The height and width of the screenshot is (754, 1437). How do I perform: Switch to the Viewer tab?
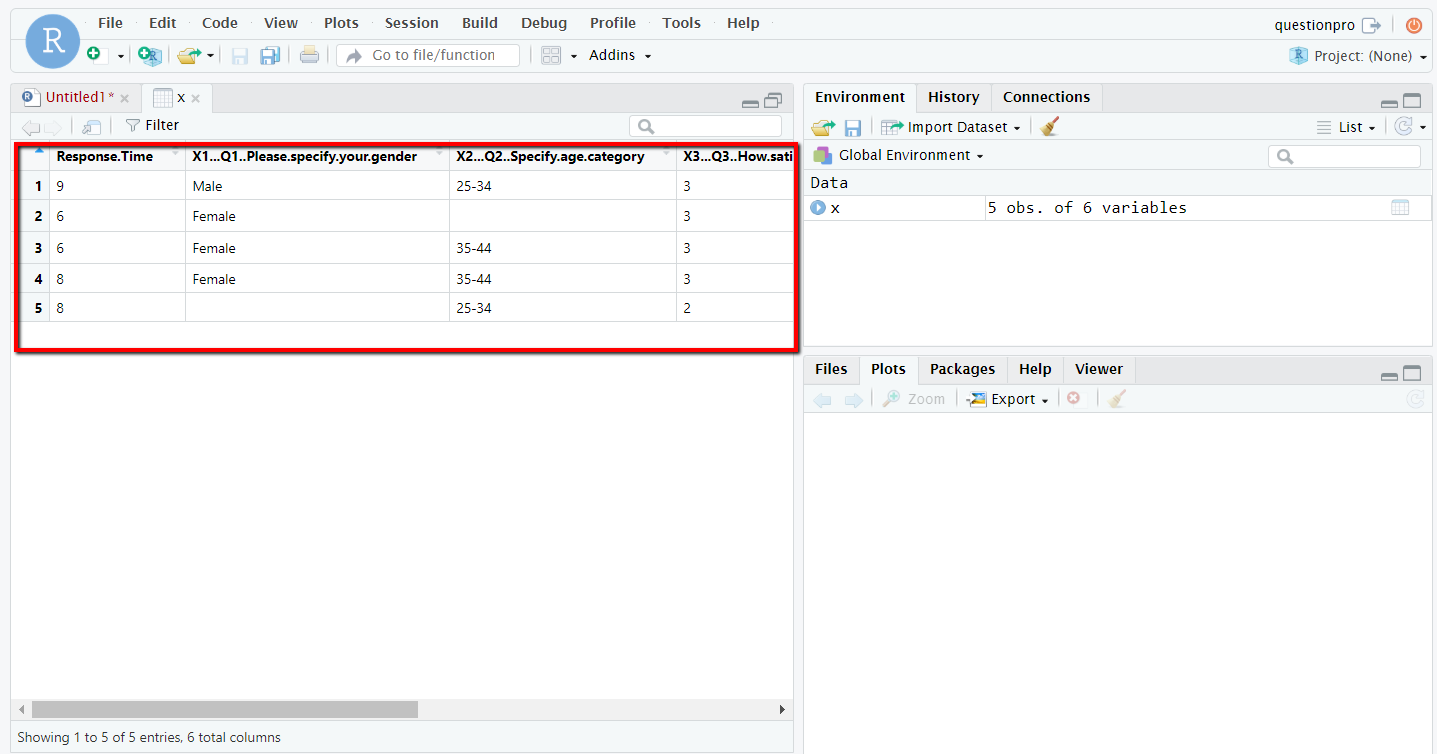coord(1099,369)
